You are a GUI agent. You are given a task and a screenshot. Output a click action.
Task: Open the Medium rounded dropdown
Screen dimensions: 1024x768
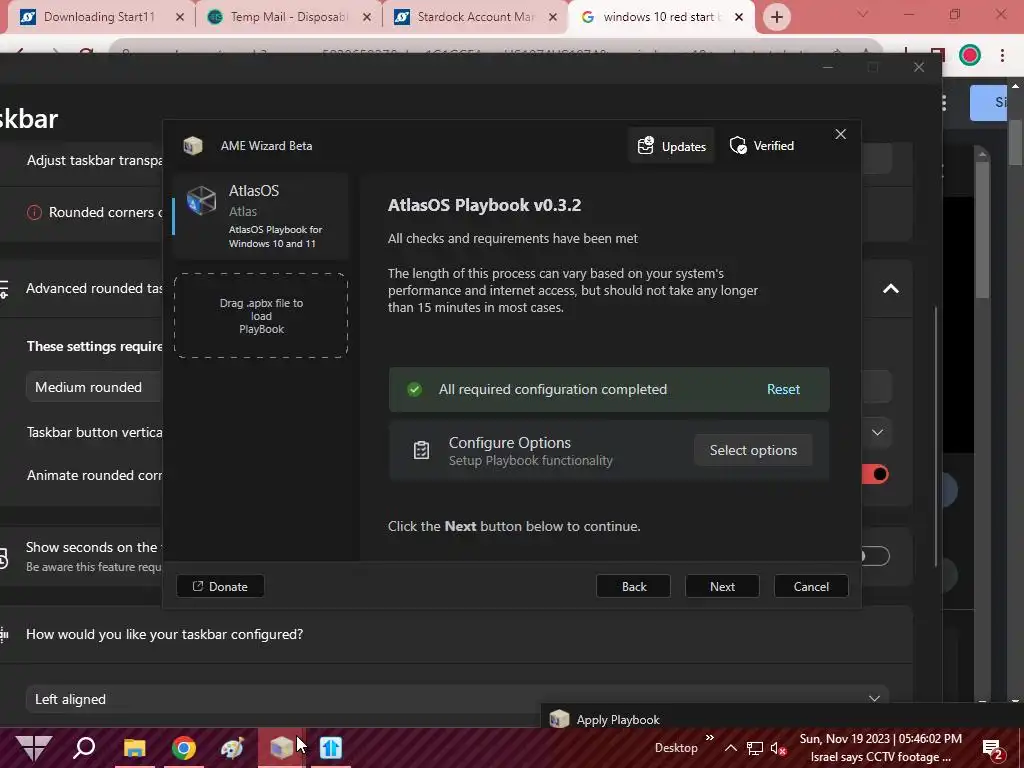coord(95,387)
